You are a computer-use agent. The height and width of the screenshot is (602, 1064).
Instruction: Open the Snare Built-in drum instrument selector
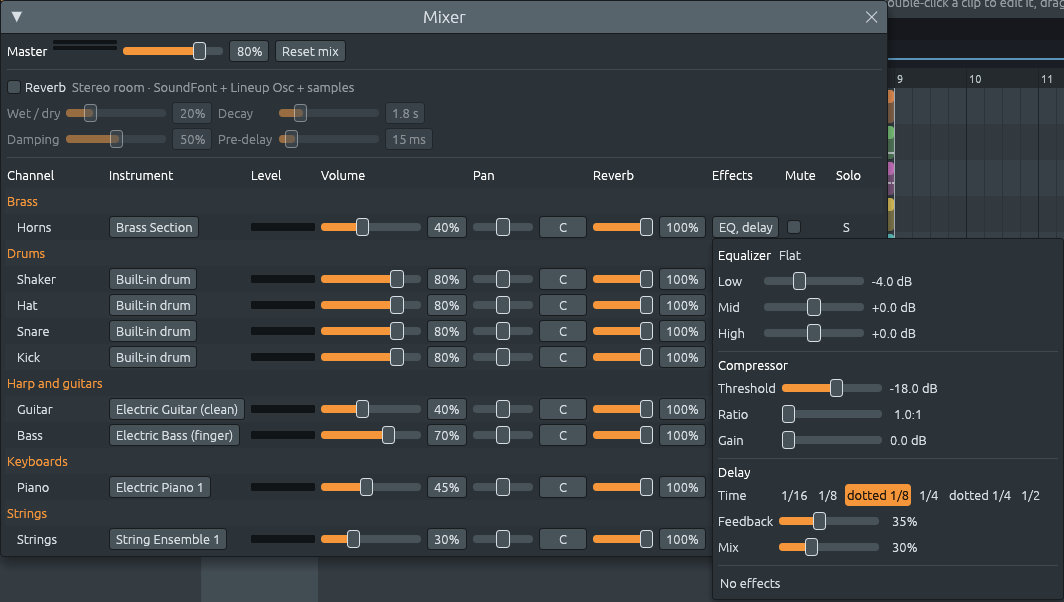tap(153, 331)
